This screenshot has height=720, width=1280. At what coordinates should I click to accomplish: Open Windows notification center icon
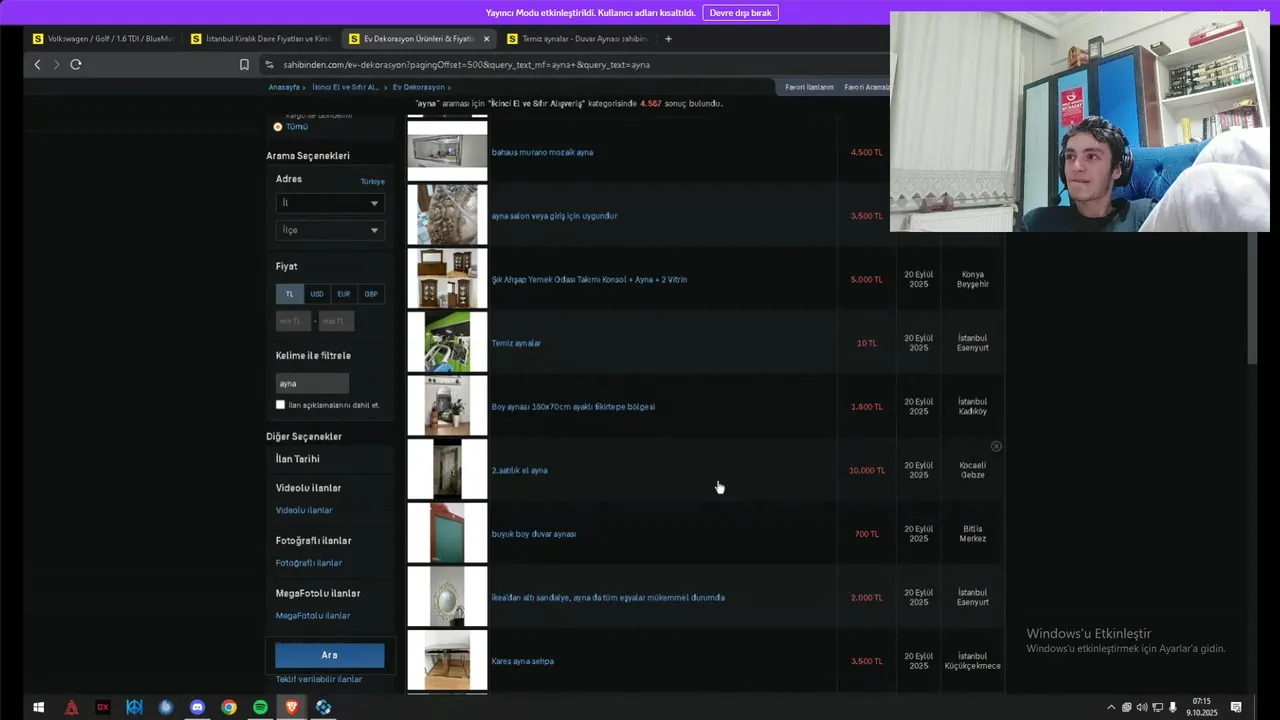[1236, 707]
